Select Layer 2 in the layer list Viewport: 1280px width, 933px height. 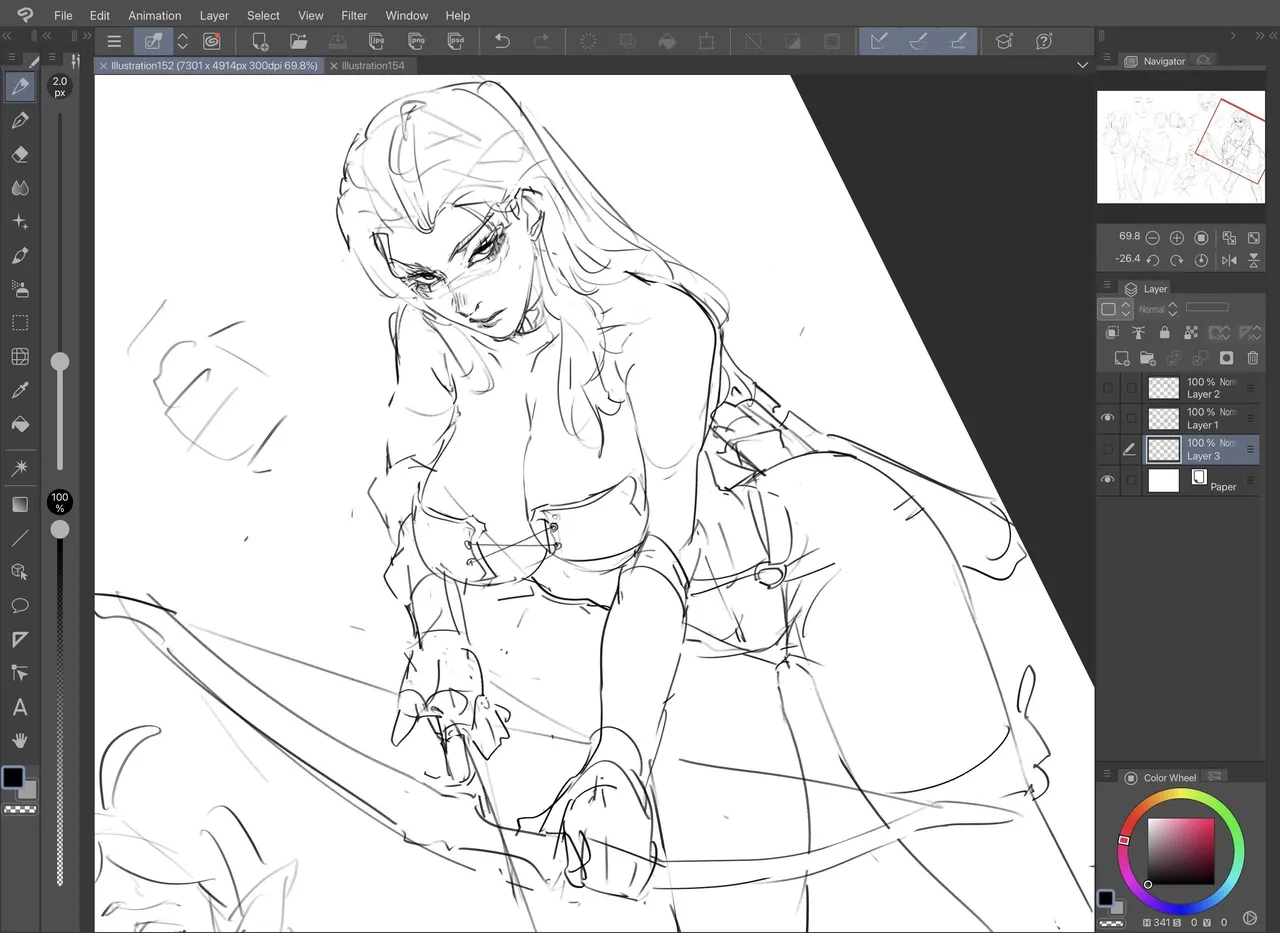1202,388
